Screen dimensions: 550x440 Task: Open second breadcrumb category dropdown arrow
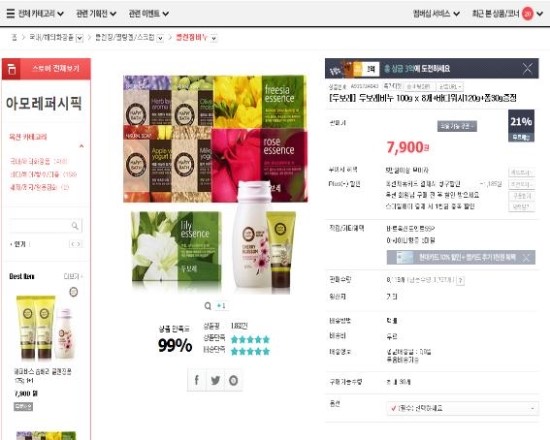[x=160, y=38]
